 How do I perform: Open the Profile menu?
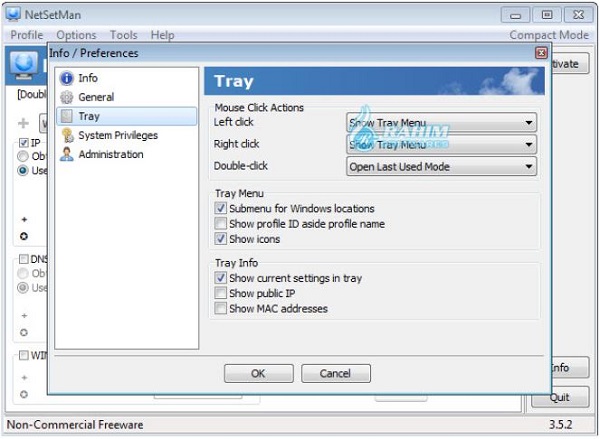[x=26, y=35]
